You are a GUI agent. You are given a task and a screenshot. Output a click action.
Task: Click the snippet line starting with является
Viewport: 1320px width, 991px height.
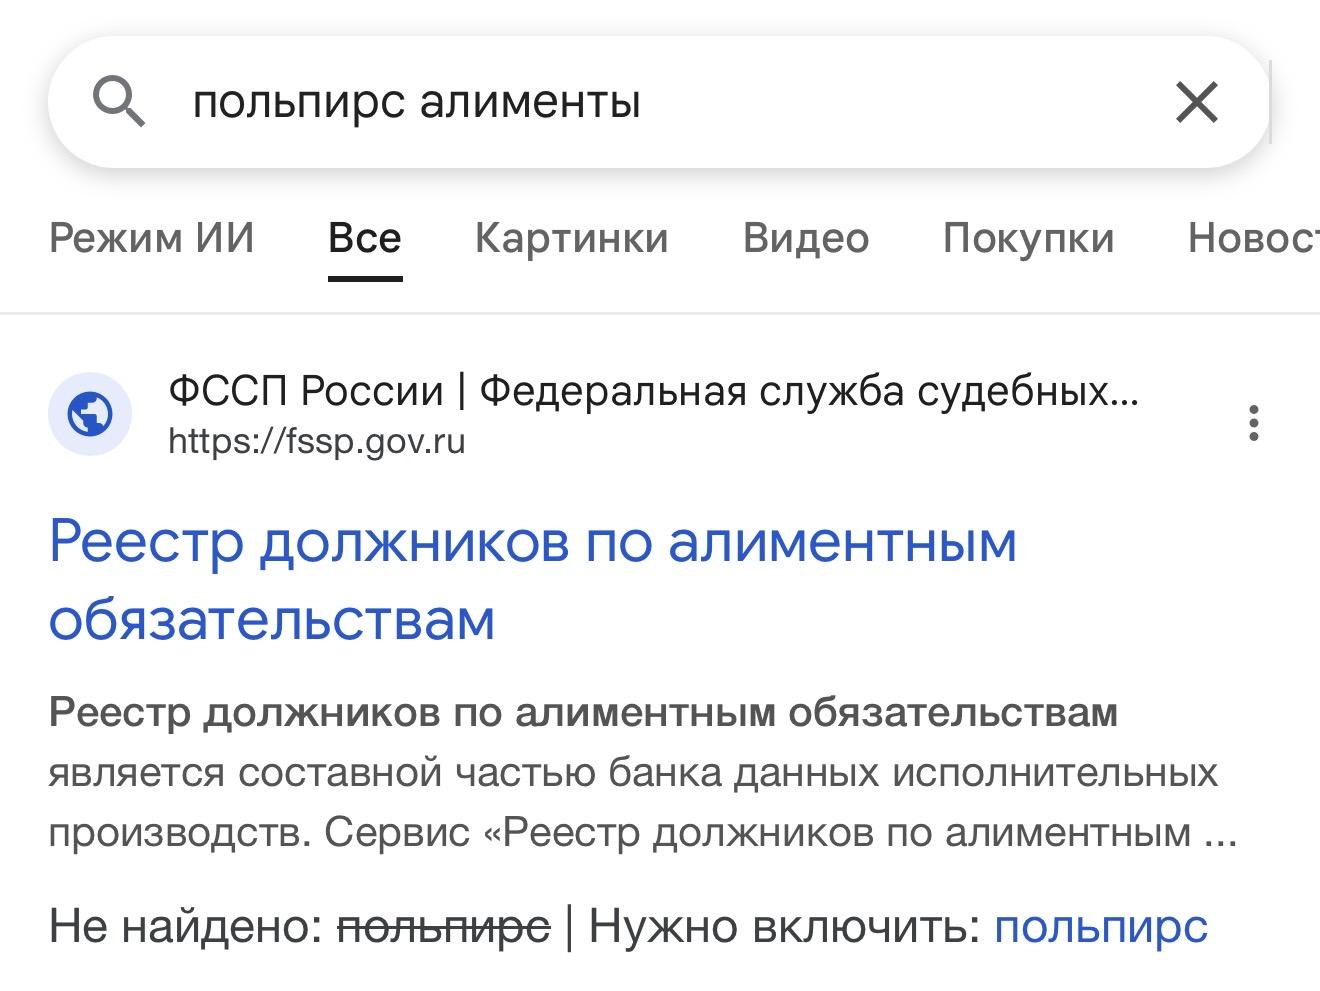click(633, 773)
